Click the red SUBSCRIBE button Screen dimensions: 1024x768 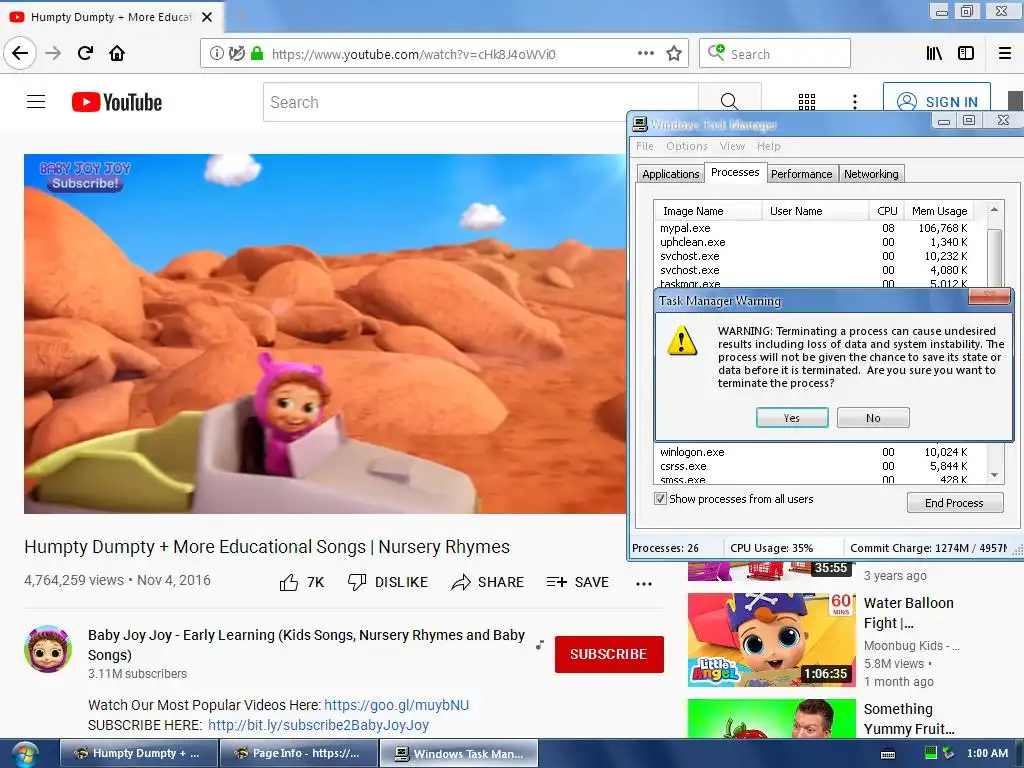609,654
